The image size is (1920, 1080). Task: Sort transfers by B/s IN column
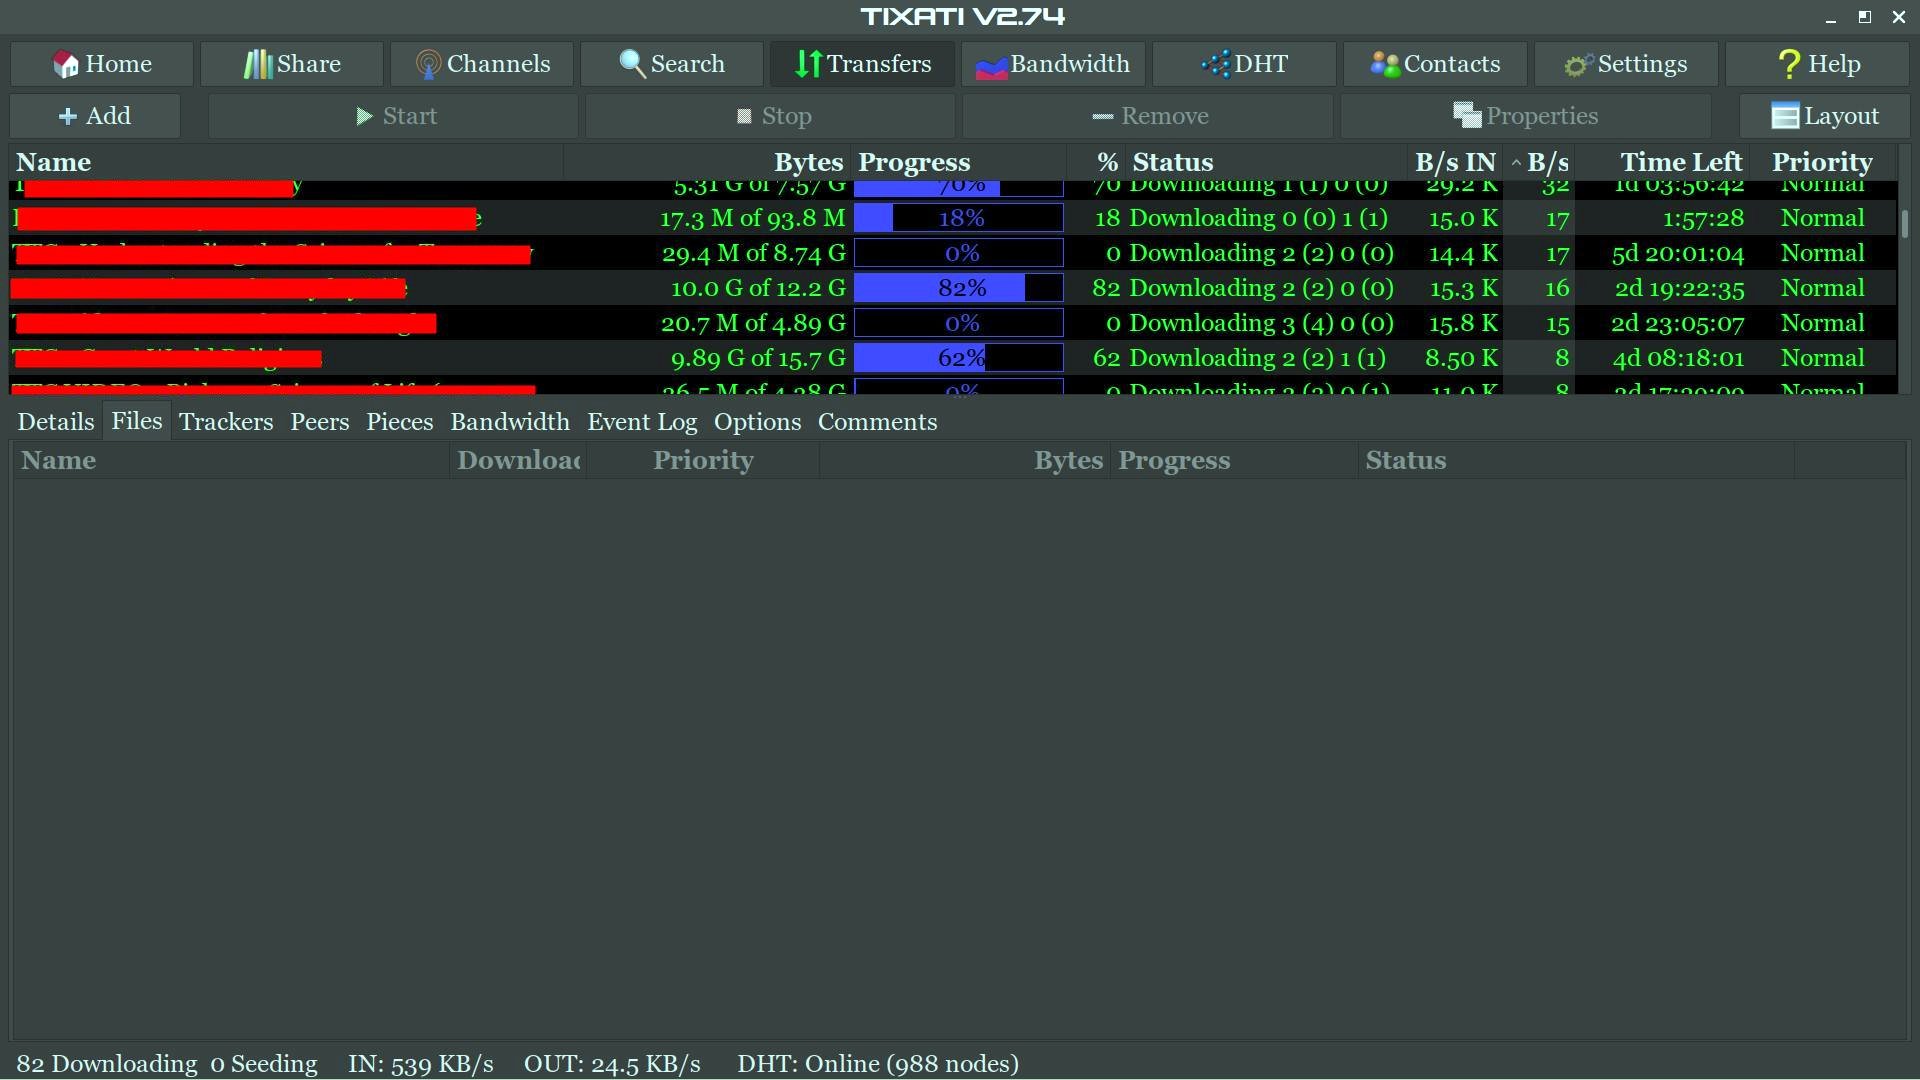(1455, 162)
